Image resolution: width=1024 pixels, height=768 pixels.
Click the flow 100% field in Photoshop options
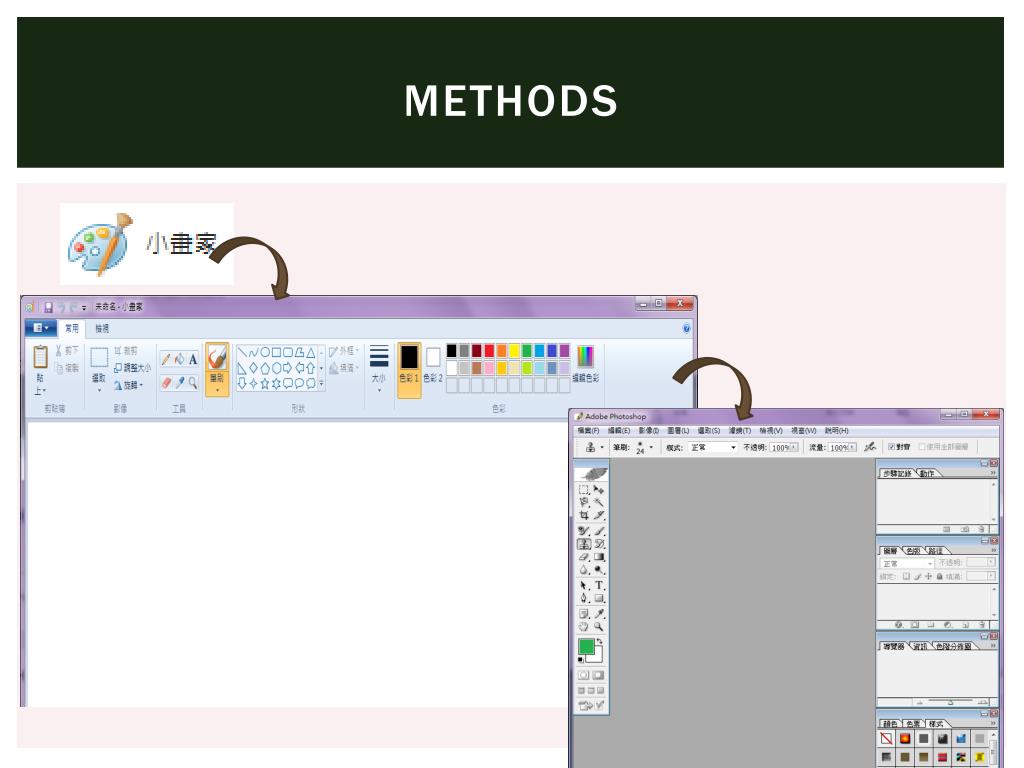(x=842, y=447)
